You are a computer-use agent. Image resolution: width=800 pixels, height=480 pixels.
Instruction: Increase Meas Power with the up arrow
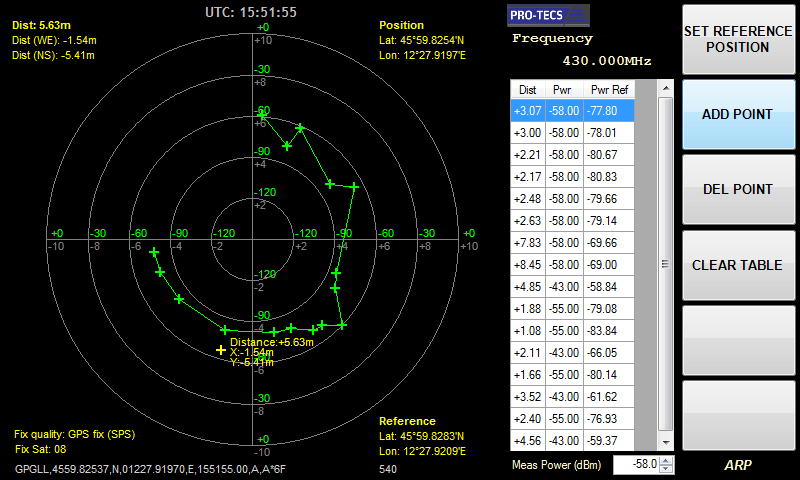[x=666, y=460]
